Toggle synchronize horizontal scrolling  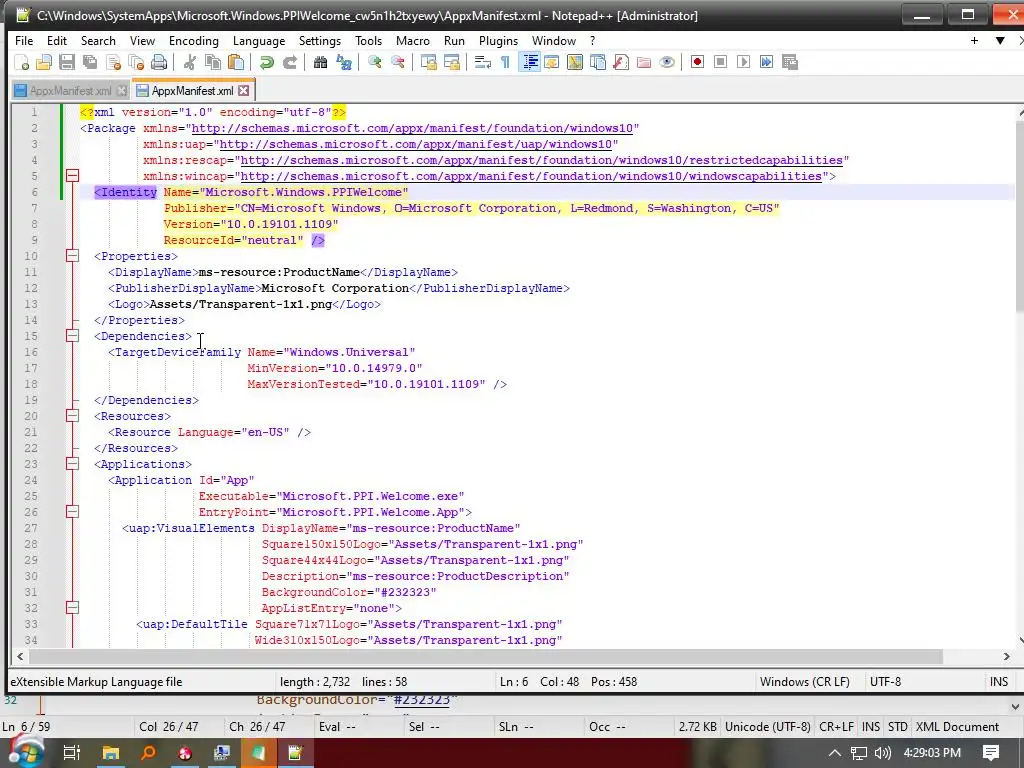(x=452, y=63)
